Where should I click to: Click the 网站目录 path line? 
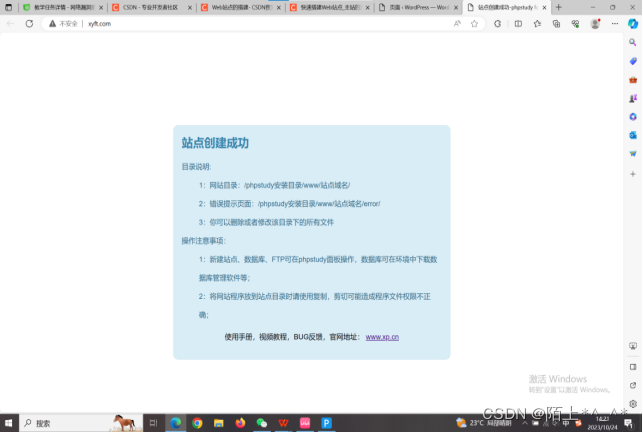tap(274, 185)
